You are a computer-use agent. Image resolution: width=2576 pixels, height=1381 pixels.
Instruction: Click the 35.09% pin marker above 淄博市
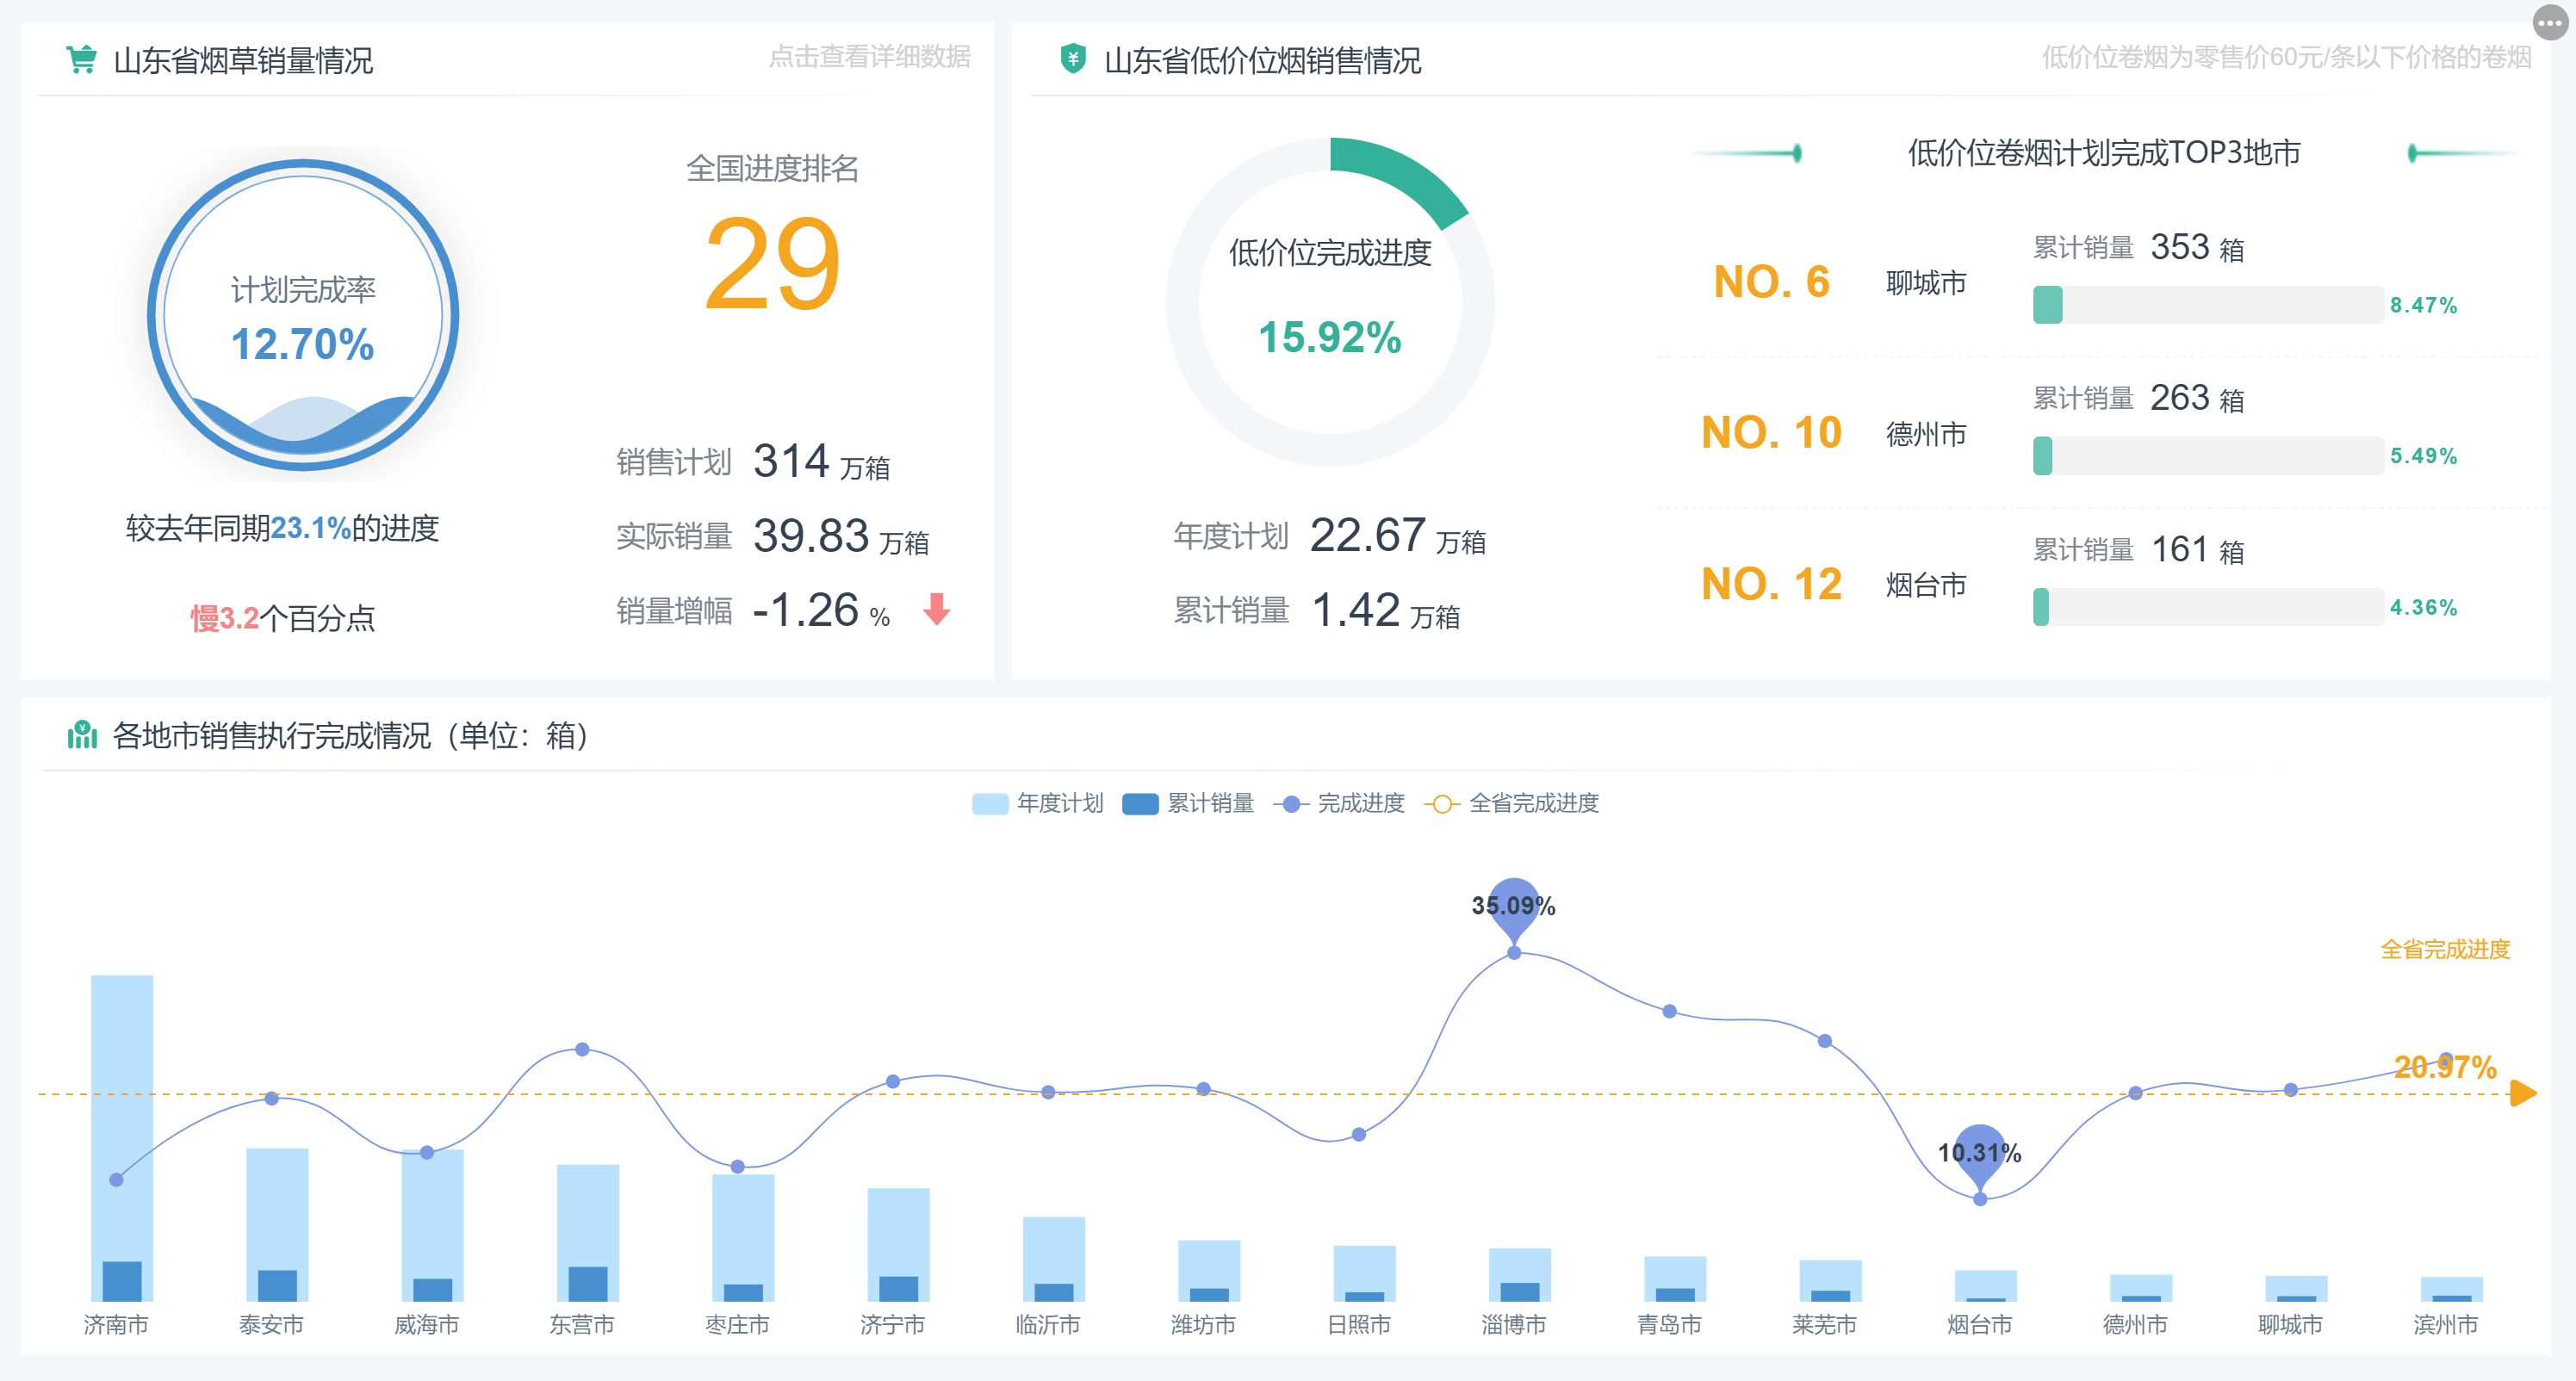tap(1513, 905)
